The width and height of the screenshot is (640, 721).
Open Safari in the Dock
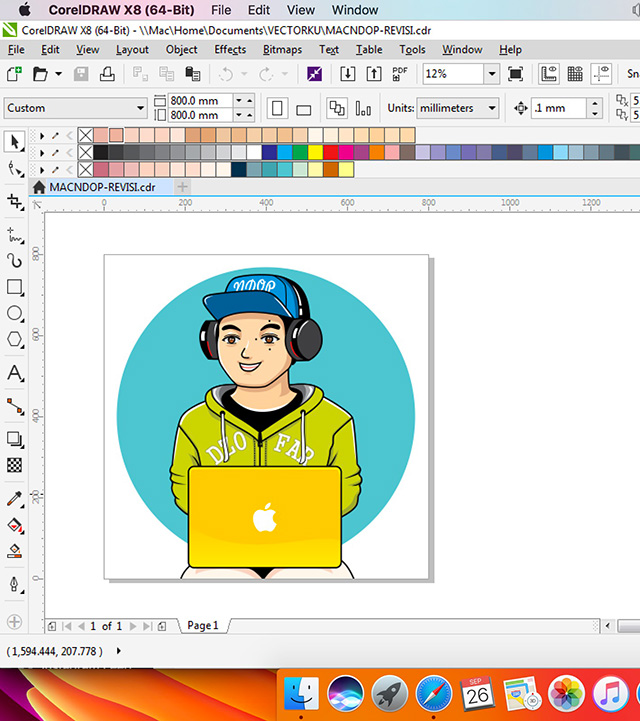434,694
